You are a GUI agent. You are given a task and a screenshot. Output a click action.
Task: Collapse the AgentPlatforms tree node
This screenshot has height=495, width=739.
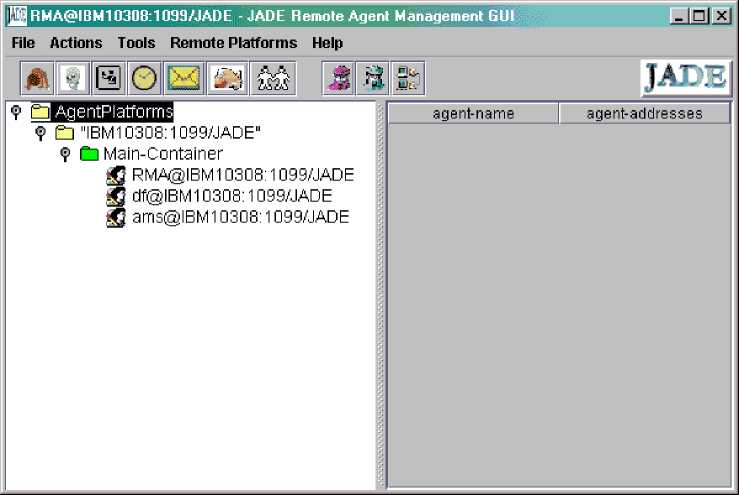(16, 112)
